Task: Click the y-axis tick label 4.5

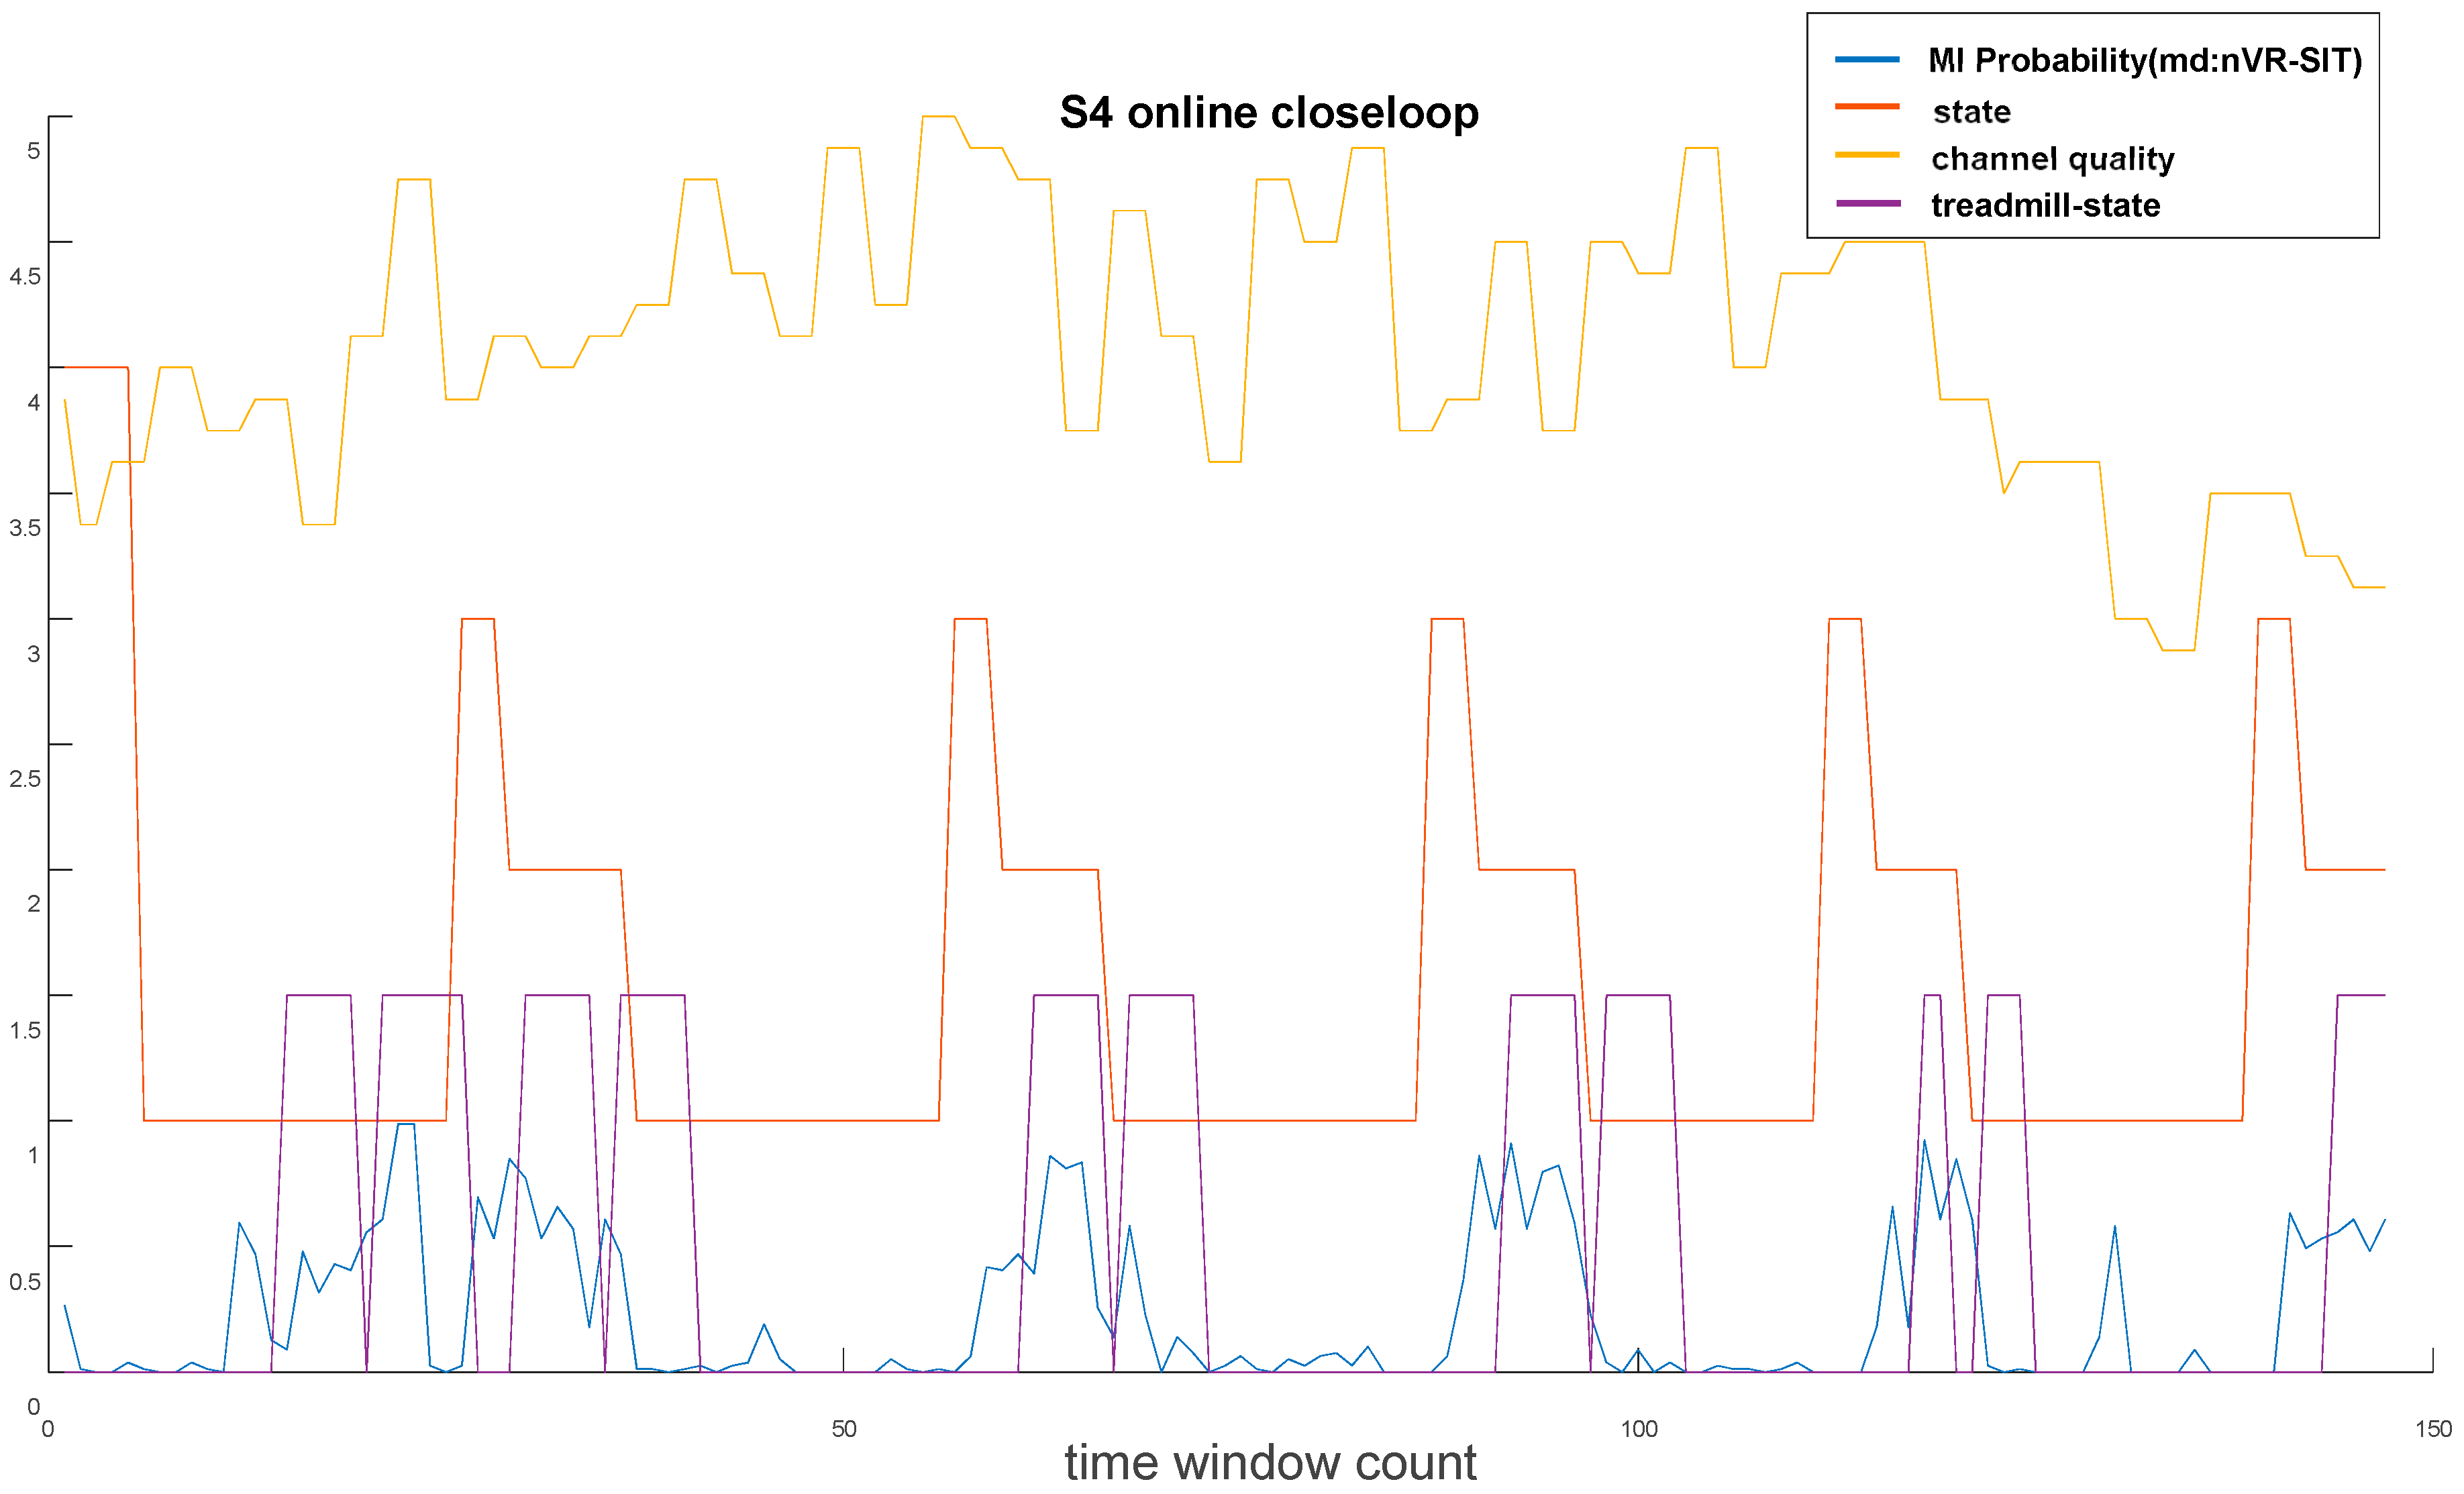Action: 25,276
